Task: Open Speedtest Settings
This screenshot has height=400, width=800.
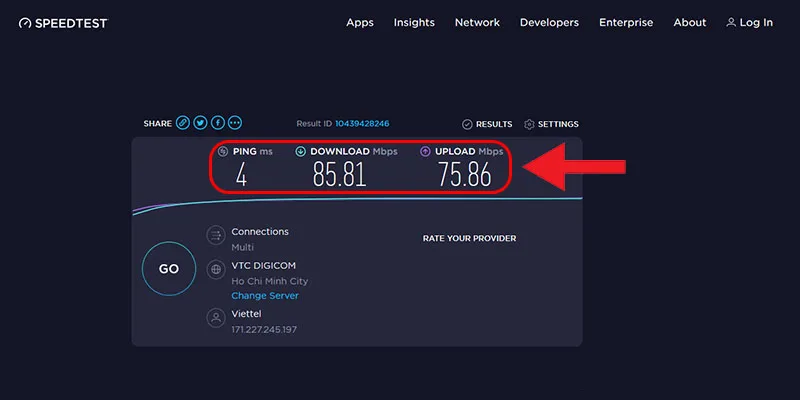Action: 551,124
